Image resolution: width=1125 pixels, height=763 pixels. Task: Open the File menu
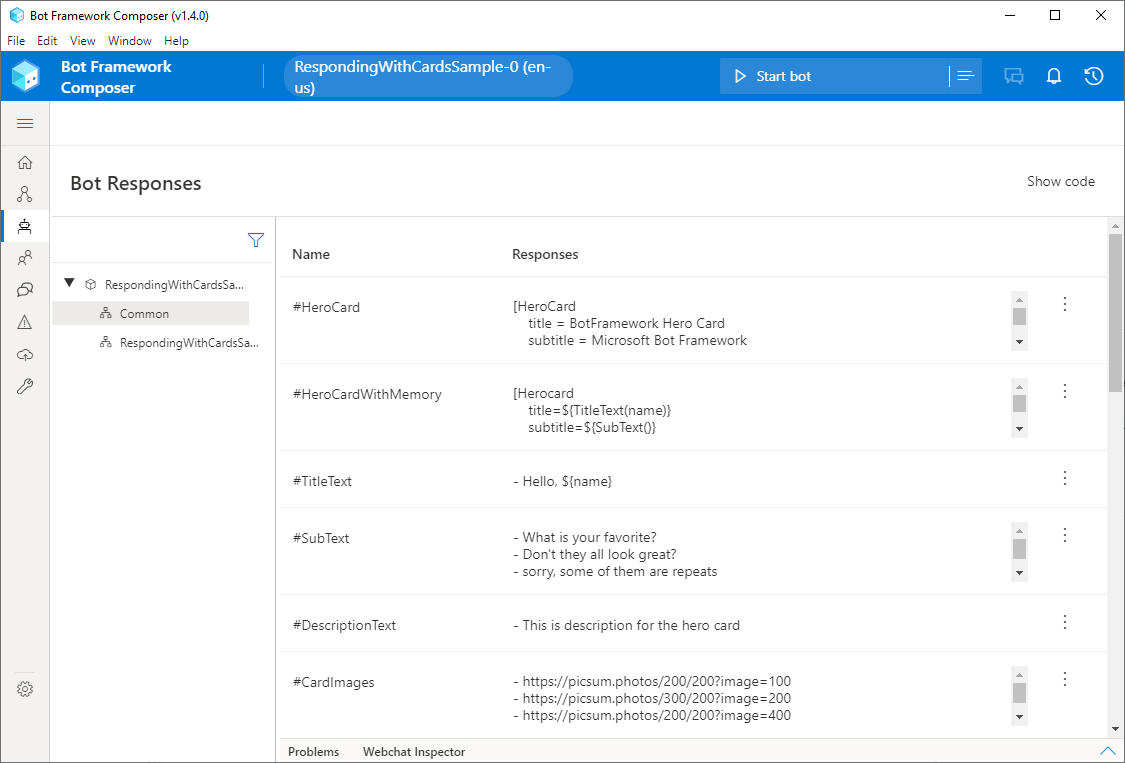(x=17, y=41)
